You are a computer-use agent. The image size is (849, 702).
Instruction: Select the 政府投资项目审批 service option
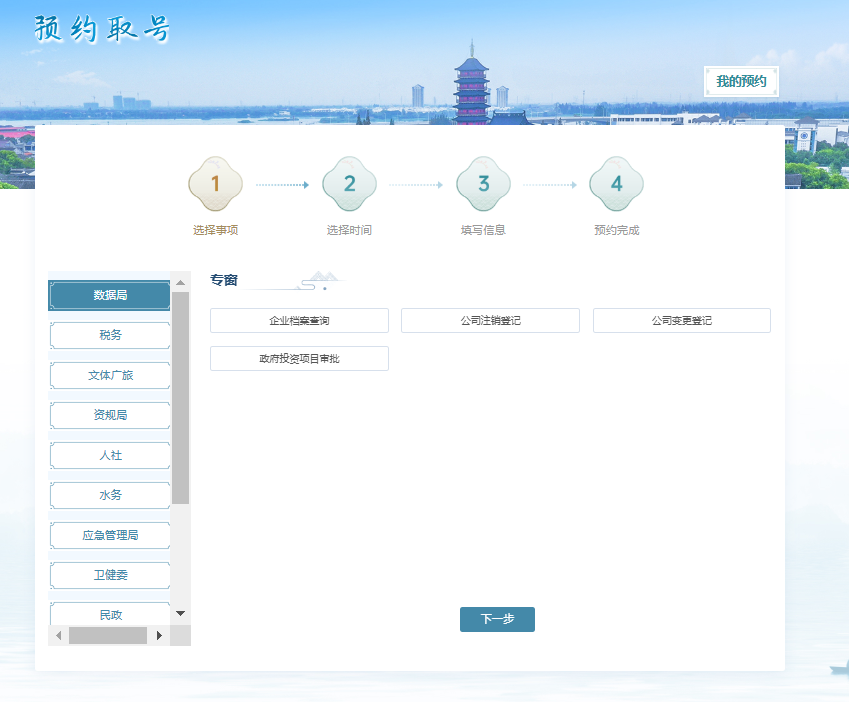[x=299, y=359]
